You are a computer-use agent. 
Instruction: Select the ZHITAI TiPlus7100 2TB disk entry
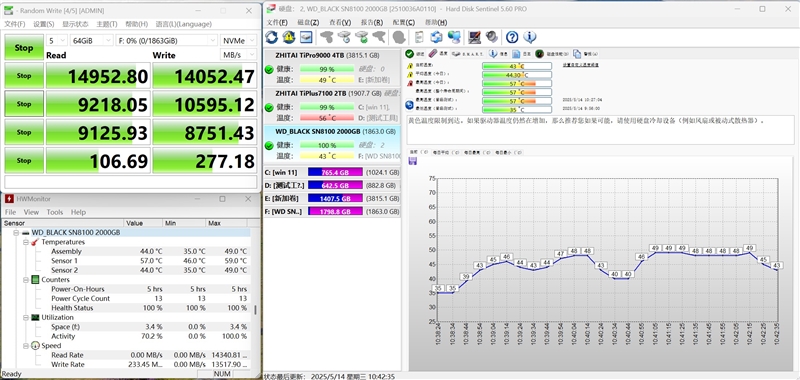332,106
